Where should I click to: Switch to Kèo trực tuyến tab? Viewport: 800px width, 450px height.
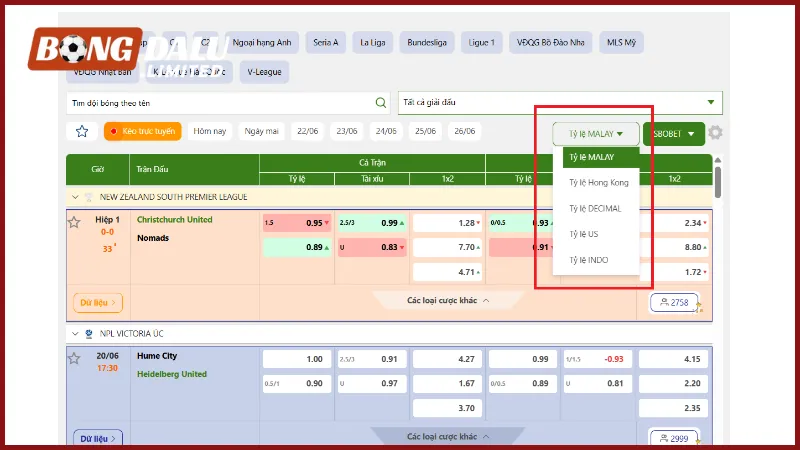coord(142,131)
